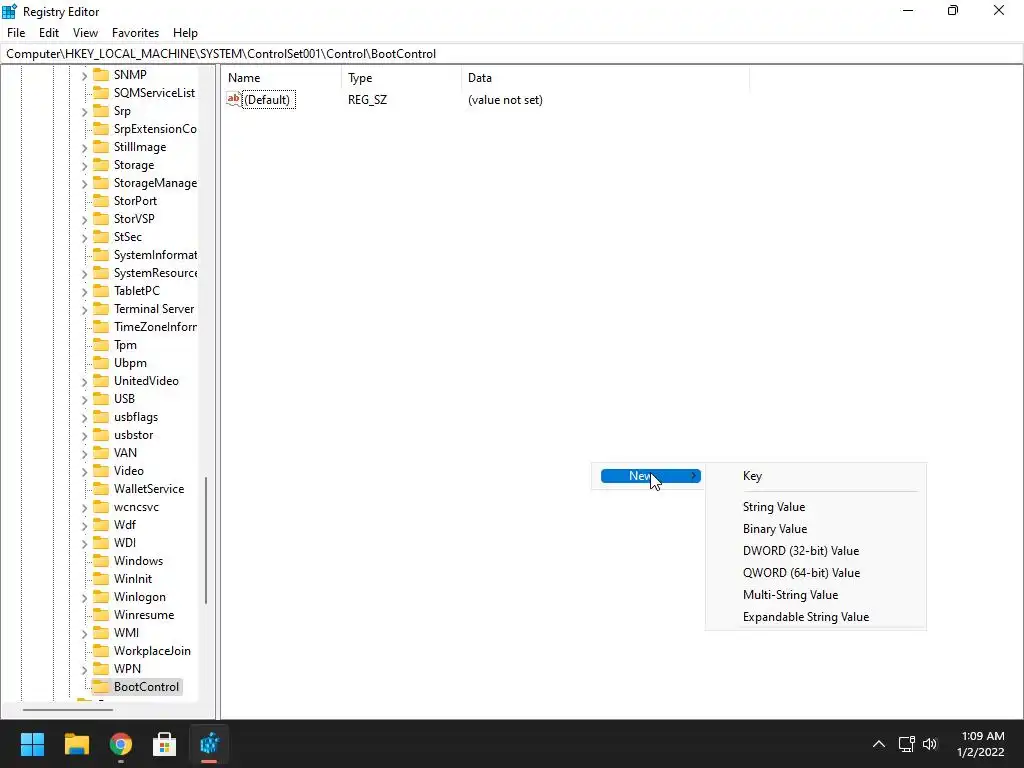Click the BootControl folder icon
This screenshot has width=1024, height=768.
(101, 686)
